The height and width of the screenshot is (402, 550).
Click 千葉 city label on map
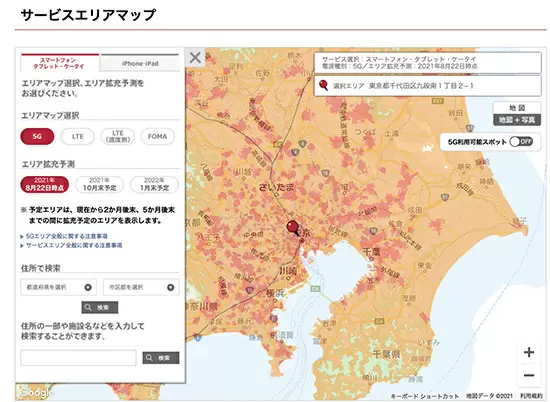point(371,252)
